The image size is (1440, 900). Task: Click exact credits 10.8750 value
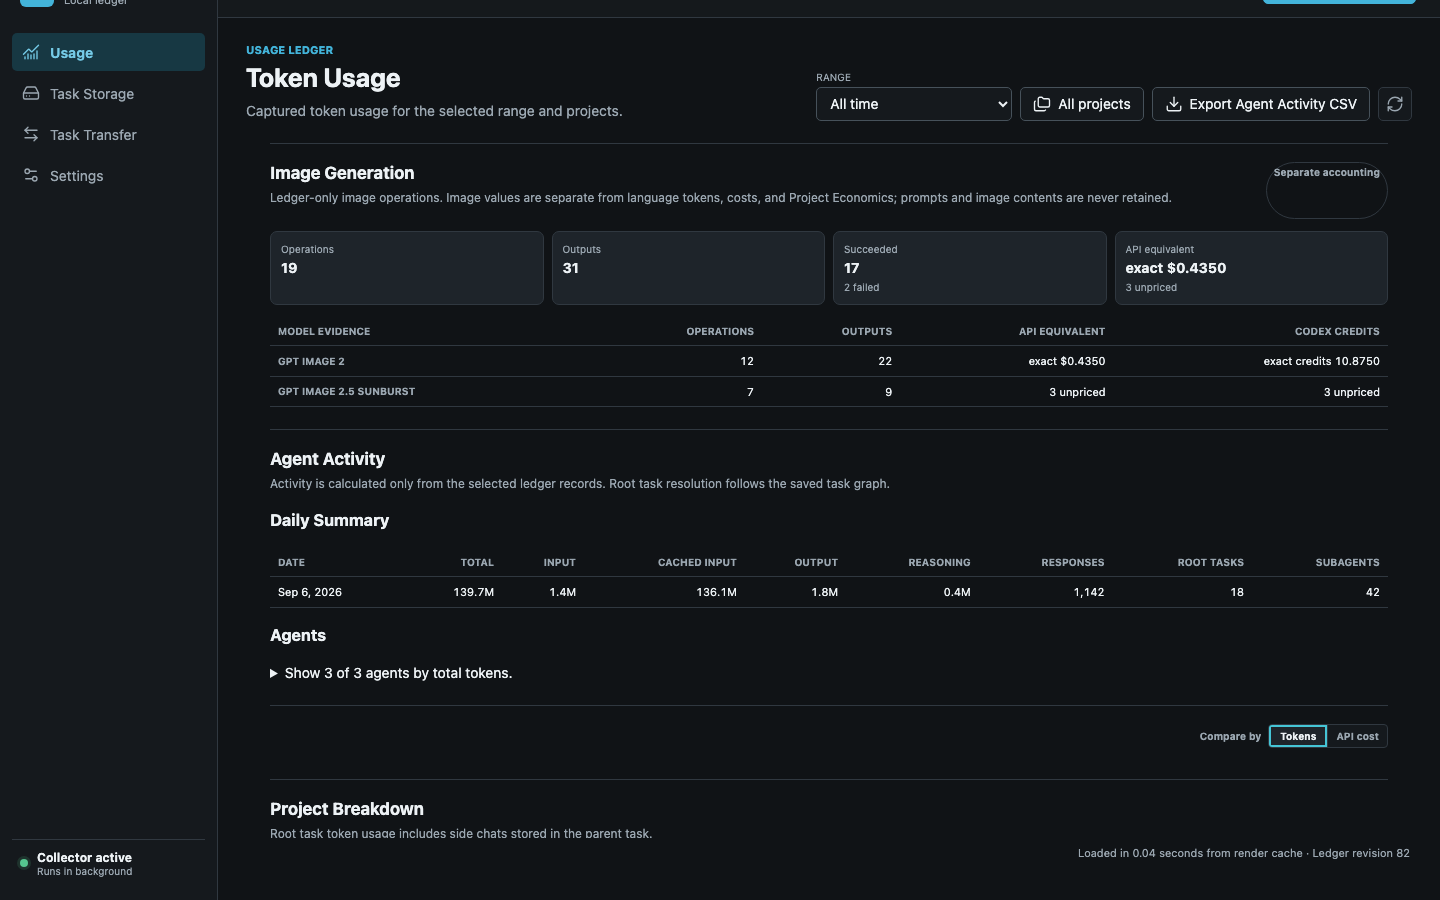point(1321,361)
